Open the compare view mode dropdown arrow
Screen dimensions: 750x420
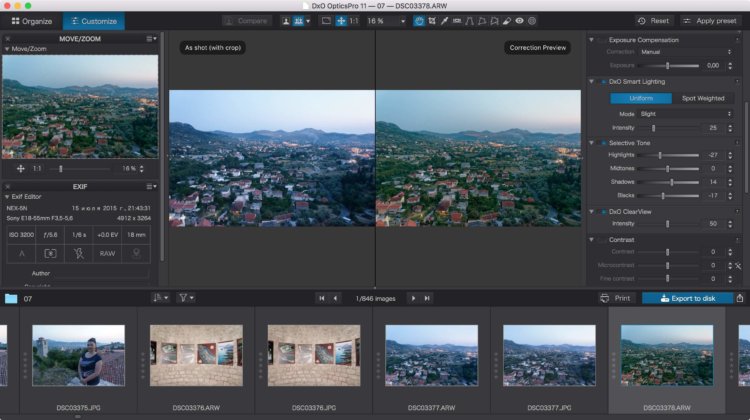point(308,21)
